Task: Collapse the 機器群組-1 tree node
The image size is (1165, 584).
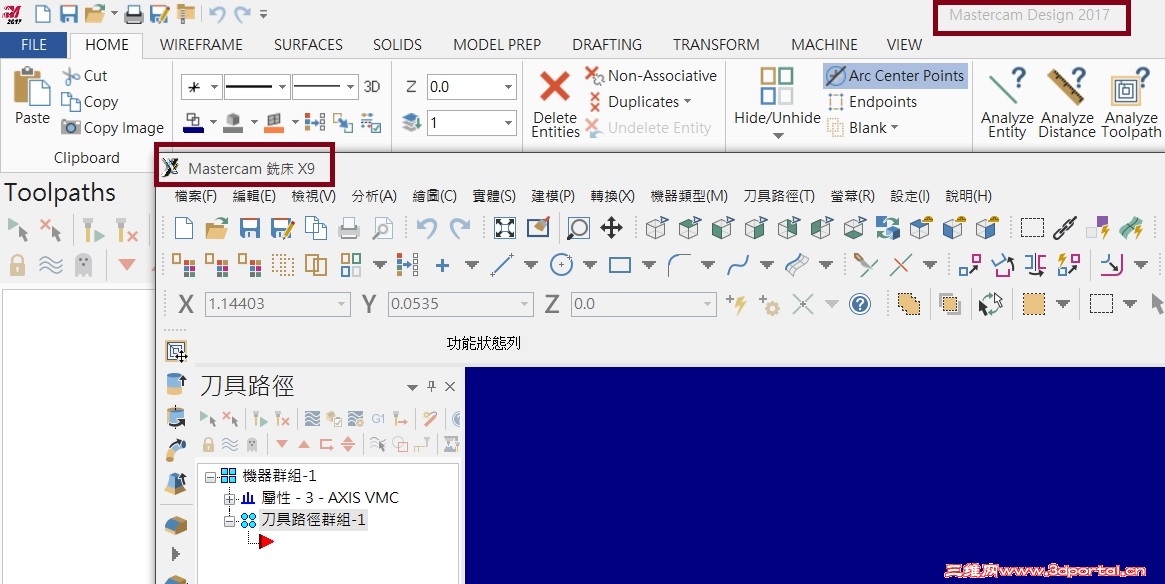Action: (x=211, y=476)
